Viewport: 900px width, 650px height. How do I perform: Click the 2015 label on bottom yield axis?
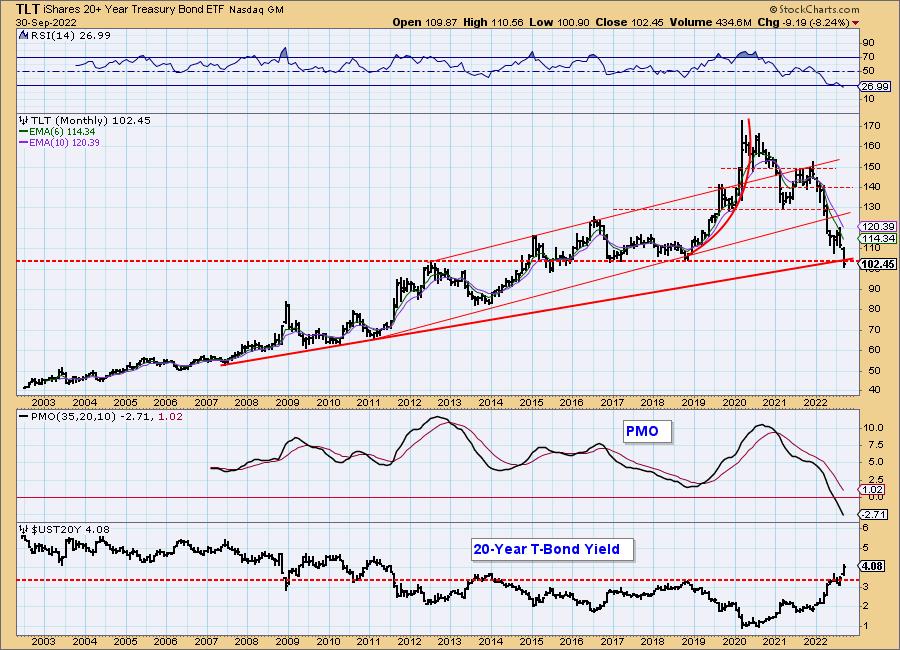tap(531, 641)
